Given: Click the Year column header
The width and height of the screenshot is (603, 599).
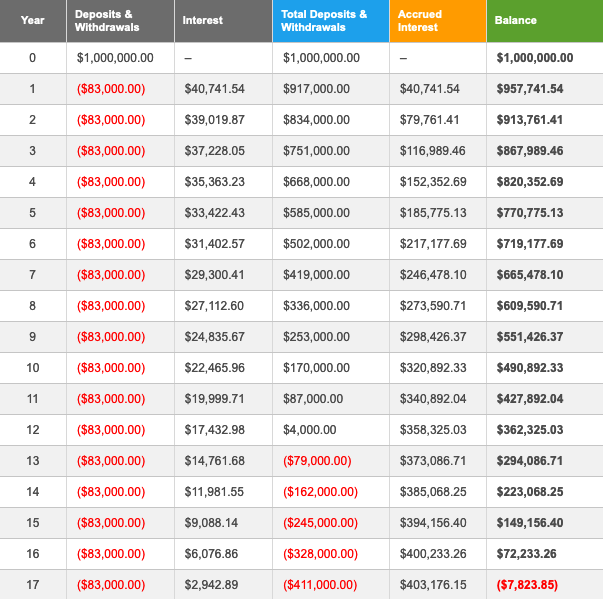Looking at the screenshot, I should [x=32, y=20].
